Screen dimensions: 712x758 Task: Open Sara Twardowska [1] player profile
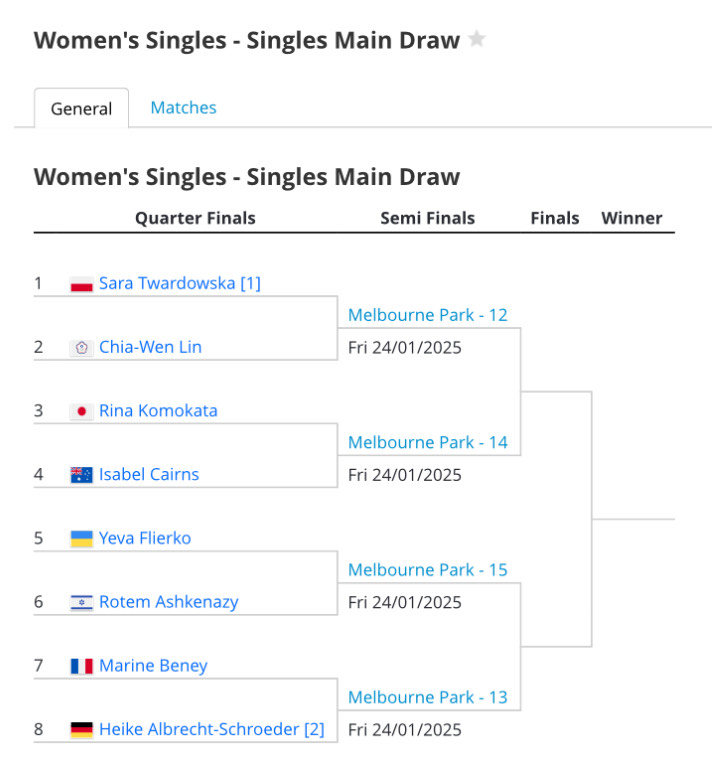click(180, 283)
